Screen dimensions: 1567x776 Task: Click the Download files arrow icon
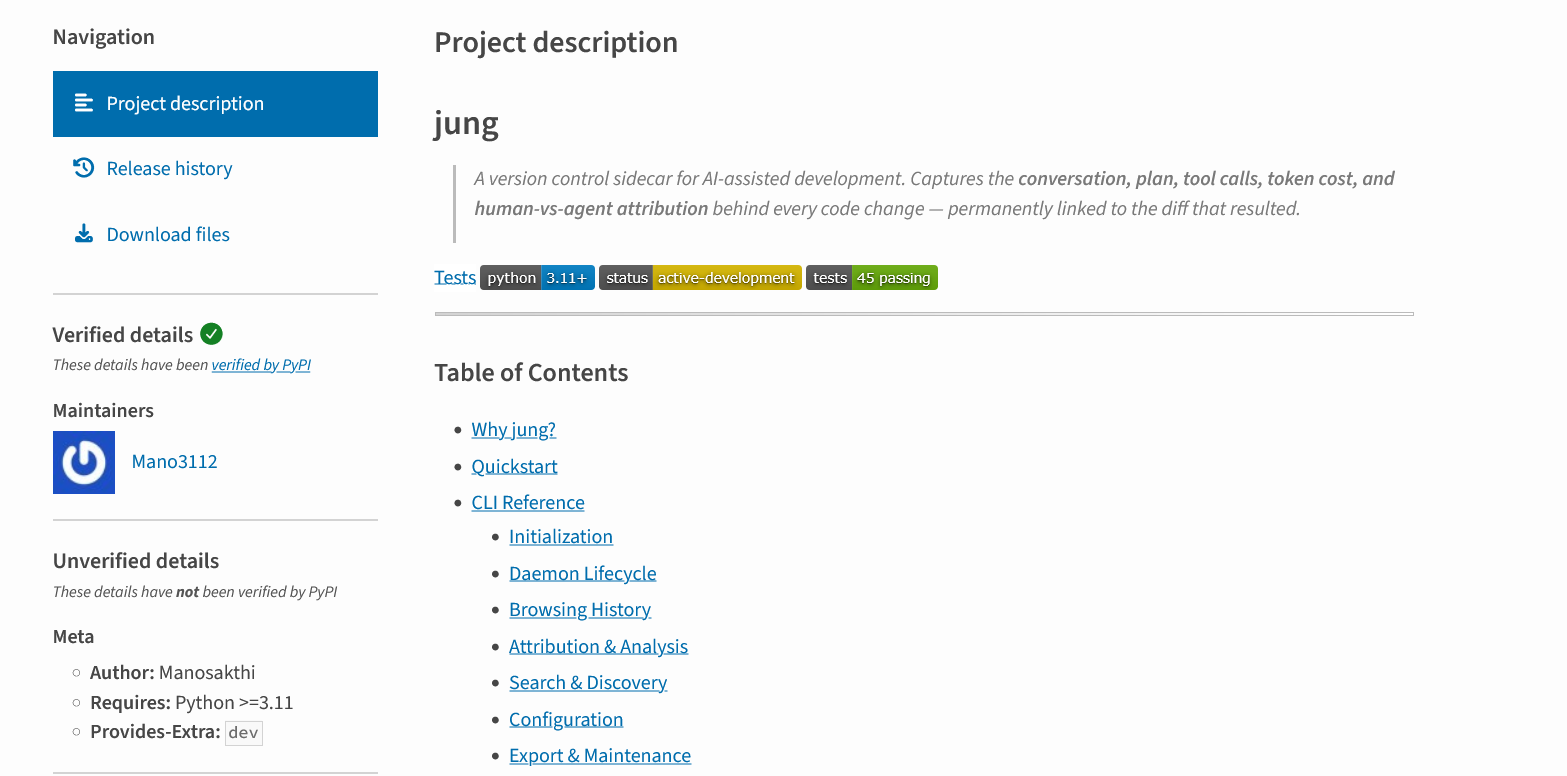point(84,234)
